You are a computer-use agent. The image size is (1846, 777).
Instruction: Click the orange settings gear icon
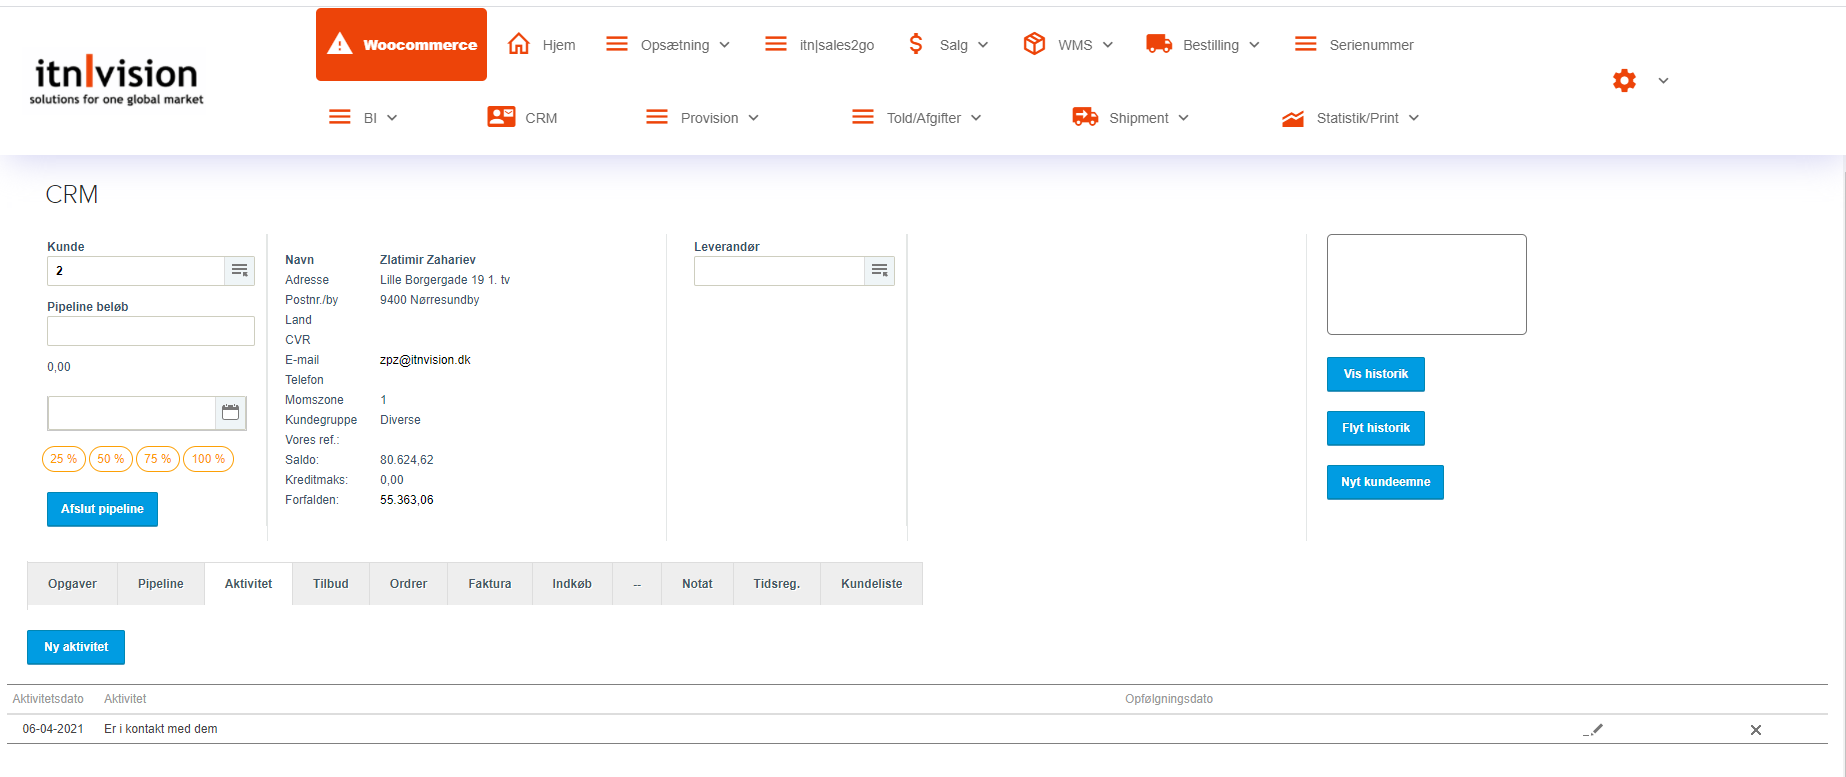[1624, 80]
